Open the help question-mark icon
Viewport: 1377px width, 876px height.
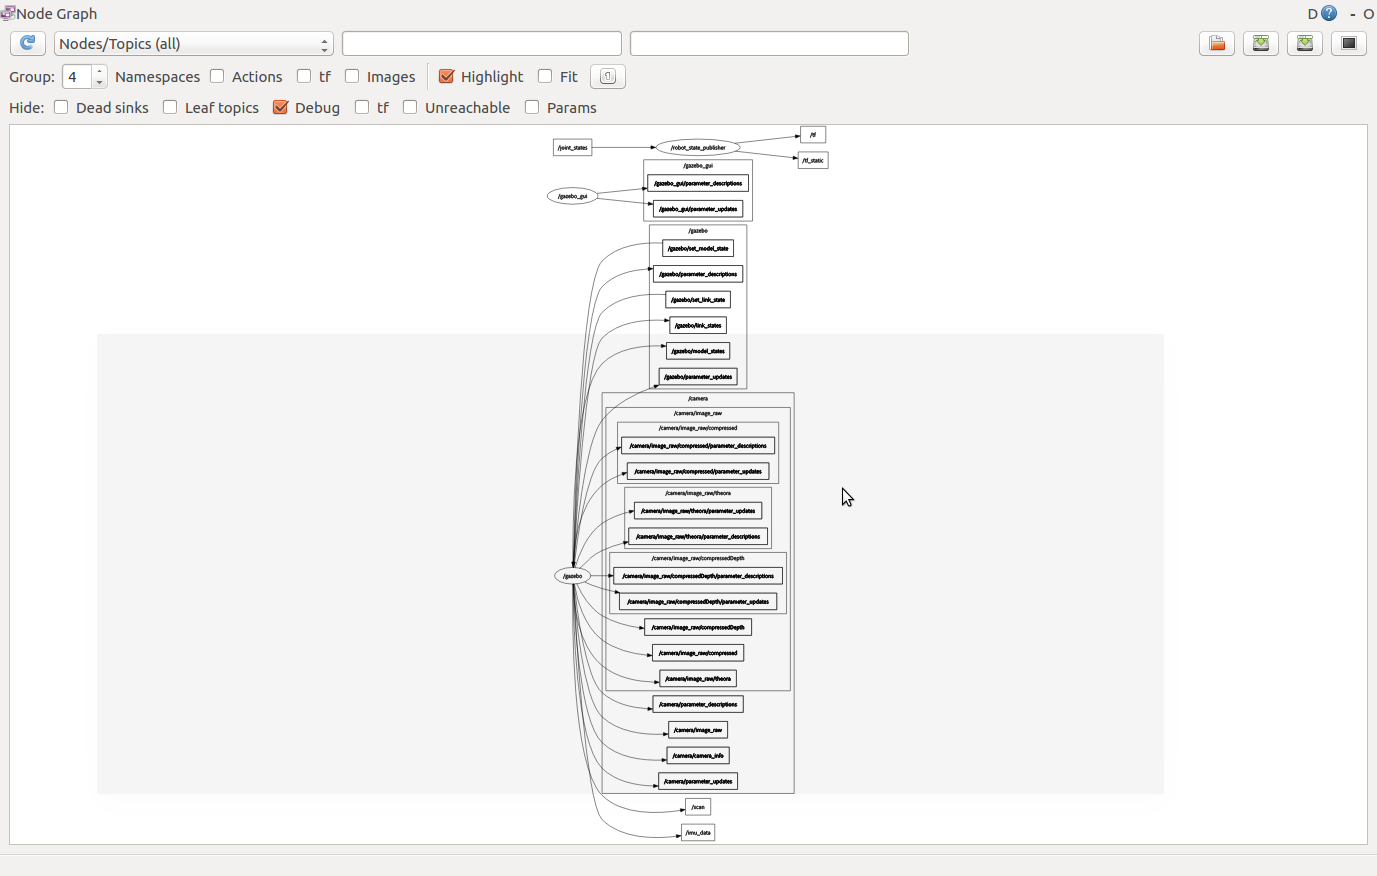[x=1329, y=13]
